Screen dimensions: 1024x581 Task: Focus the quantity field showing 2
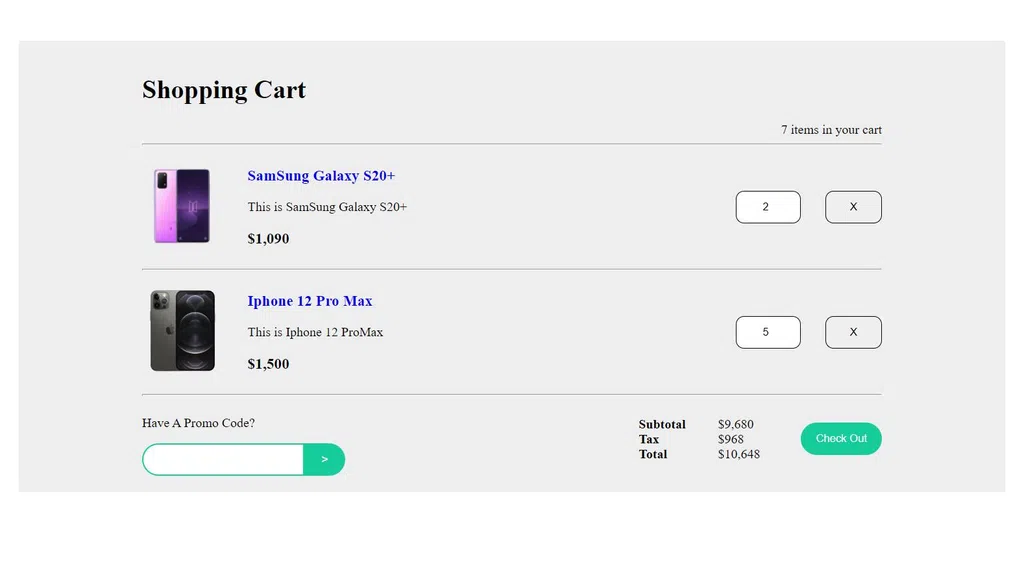768,207
